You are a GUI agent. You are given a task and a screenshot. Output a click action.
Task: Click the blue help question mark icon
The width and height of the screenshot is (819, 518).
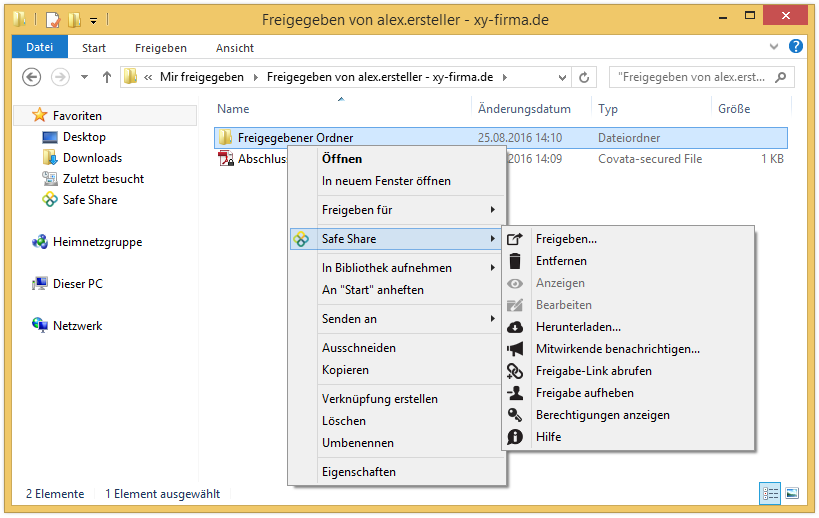(x=795, y=46)
